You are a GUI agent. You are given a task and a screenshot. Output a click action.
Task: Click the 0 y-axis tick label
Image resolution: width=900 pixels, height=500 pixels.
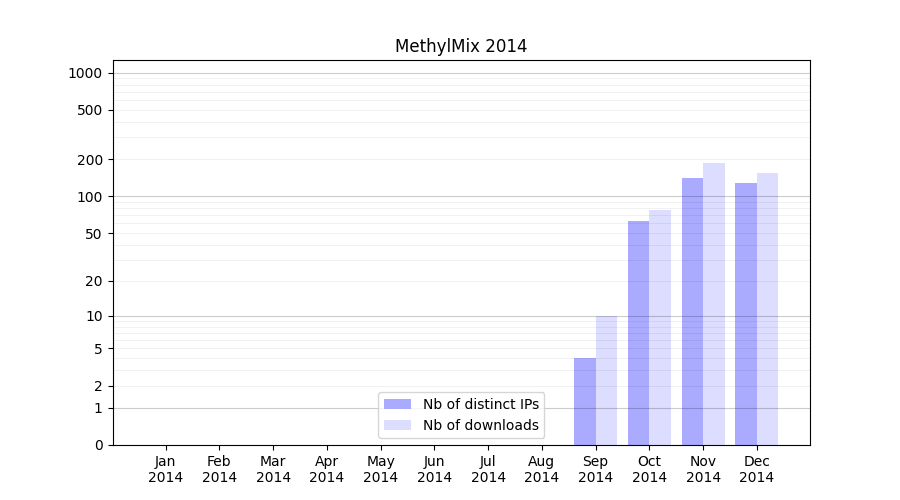click(98, 445)
